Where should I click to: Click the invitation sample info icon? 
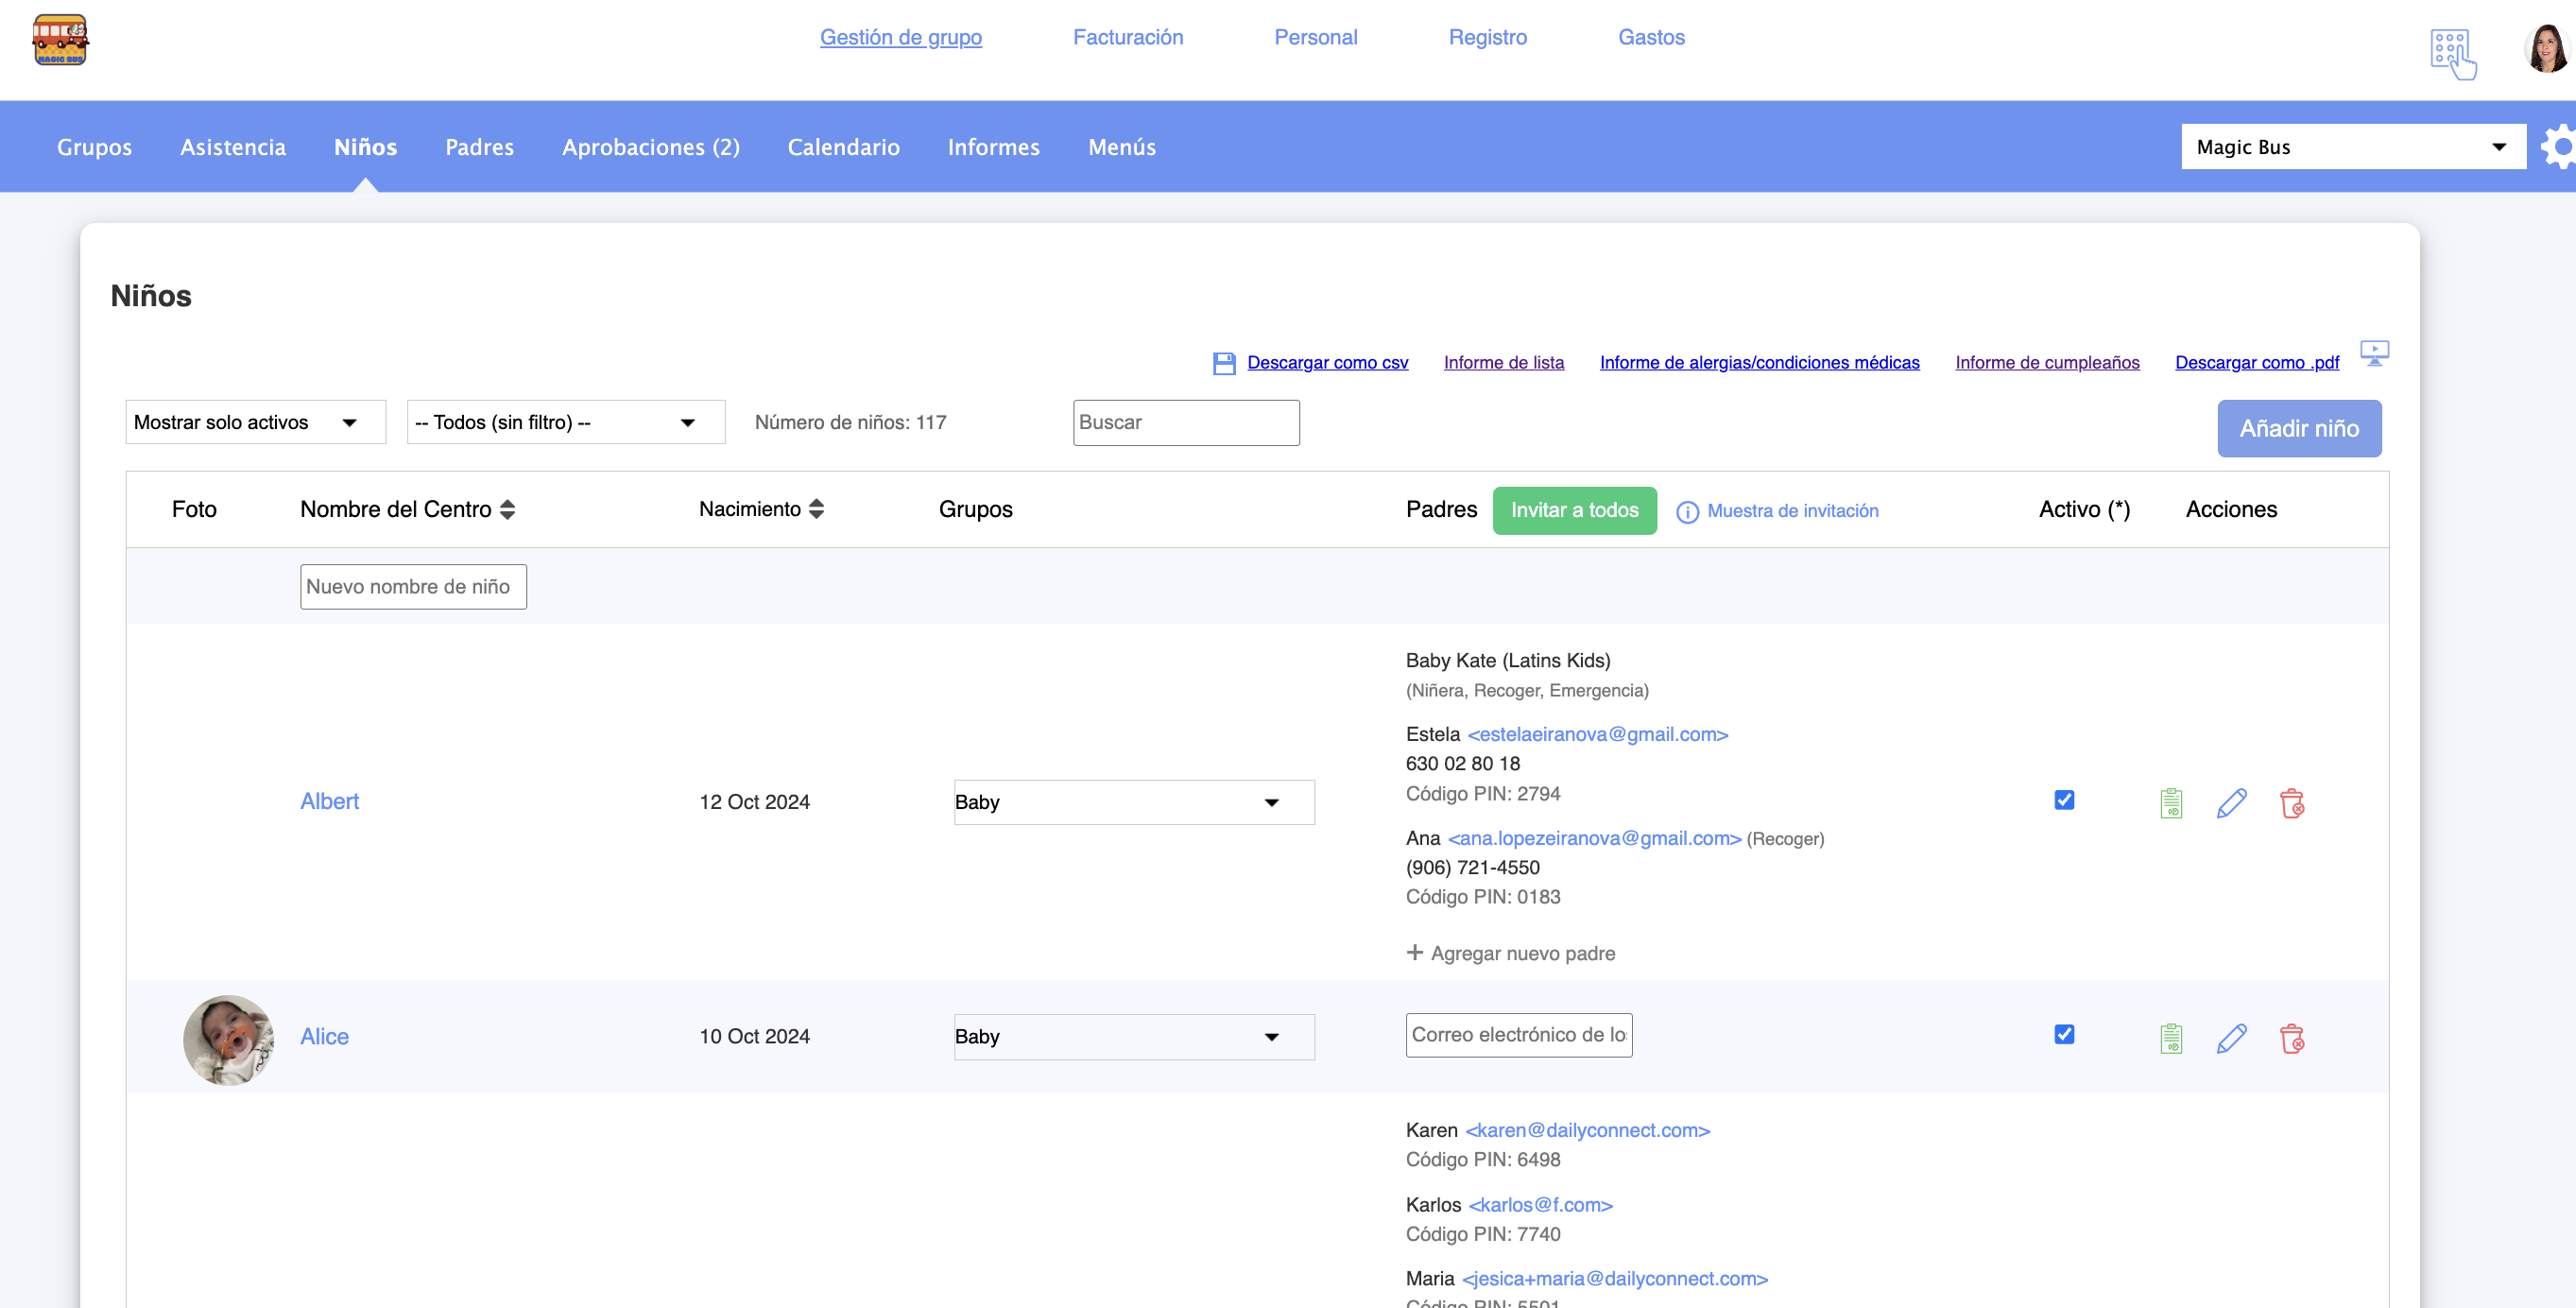(1687, 512)
